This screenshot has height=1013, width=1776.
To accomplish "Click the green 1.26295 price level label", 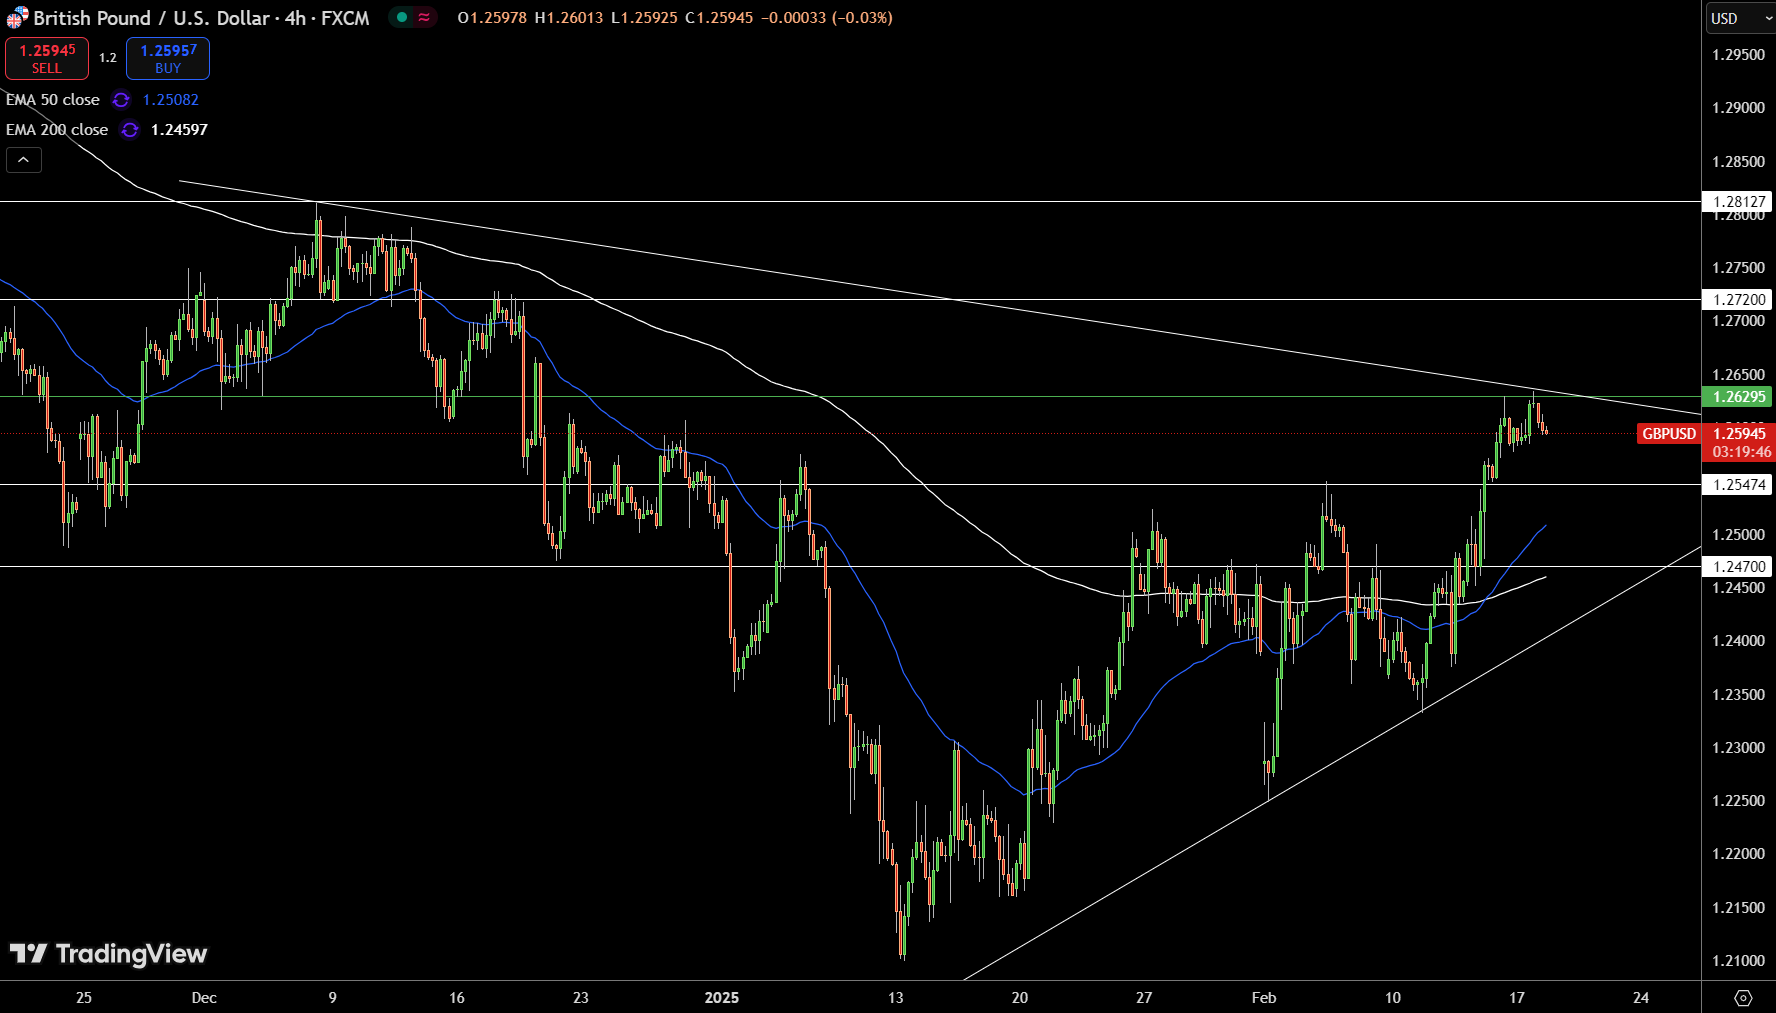I will click(1738, 397).
